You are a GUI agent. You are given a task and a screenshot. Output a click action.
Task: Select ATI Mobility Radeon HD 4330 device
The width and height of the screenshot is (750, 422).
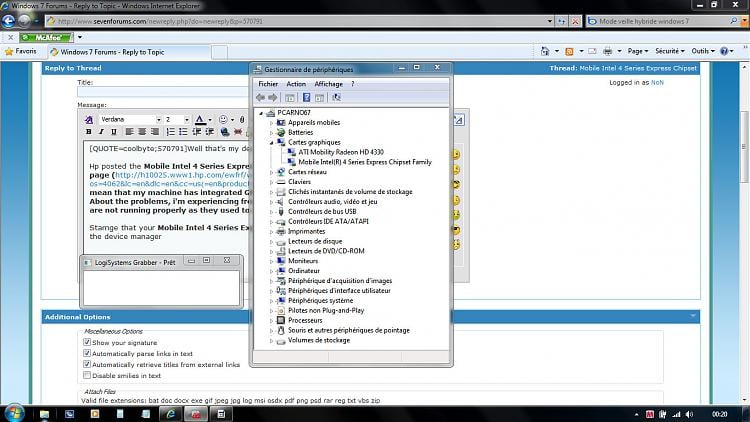click(341, 152)
